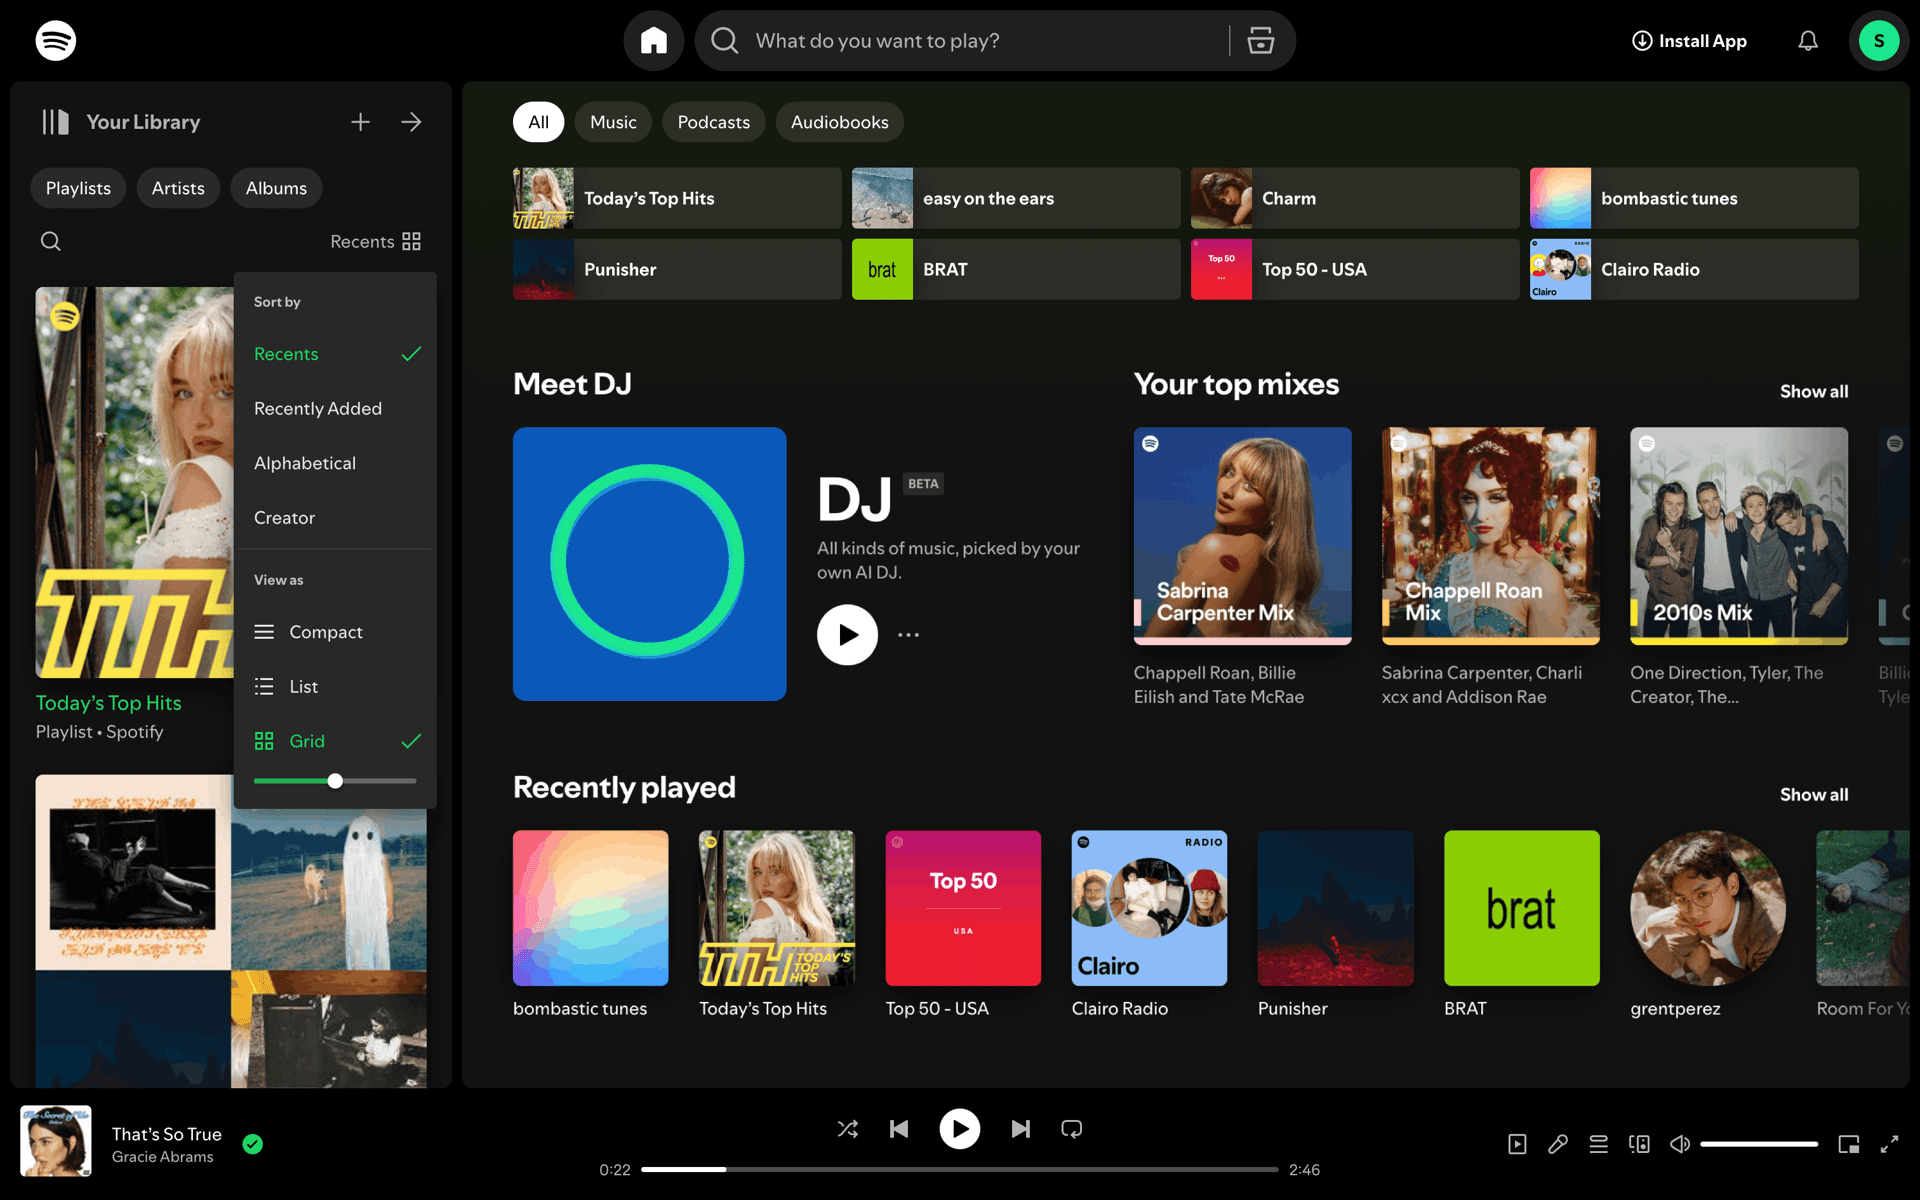Image resolution: width=1920 pixels, height=1200 pixels.
Task: Select the Podcasts filter chip
Action: [713, 122]
